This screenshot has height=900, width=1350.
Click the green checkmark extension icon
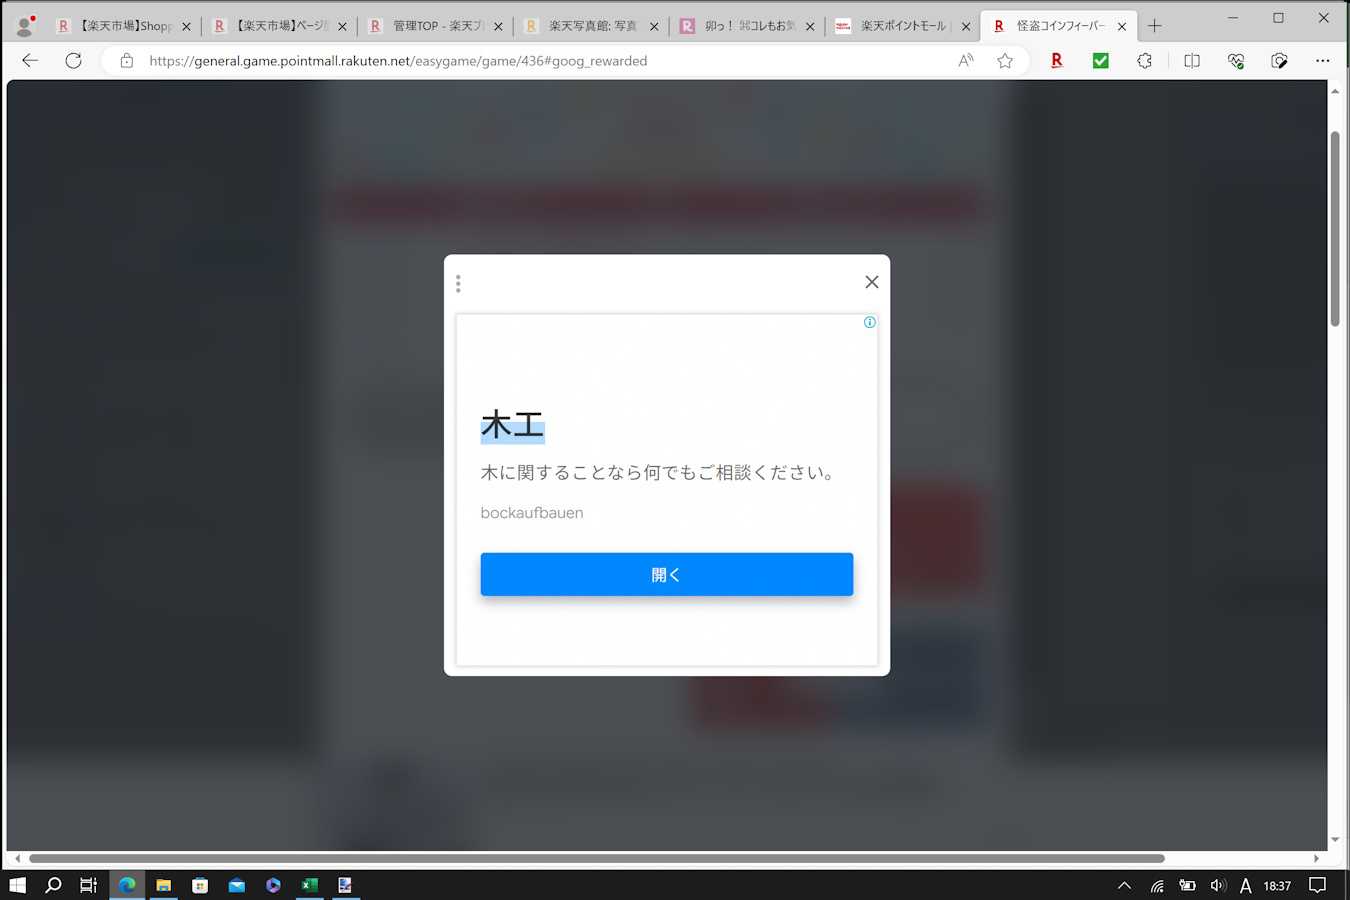coord(1100,61)
